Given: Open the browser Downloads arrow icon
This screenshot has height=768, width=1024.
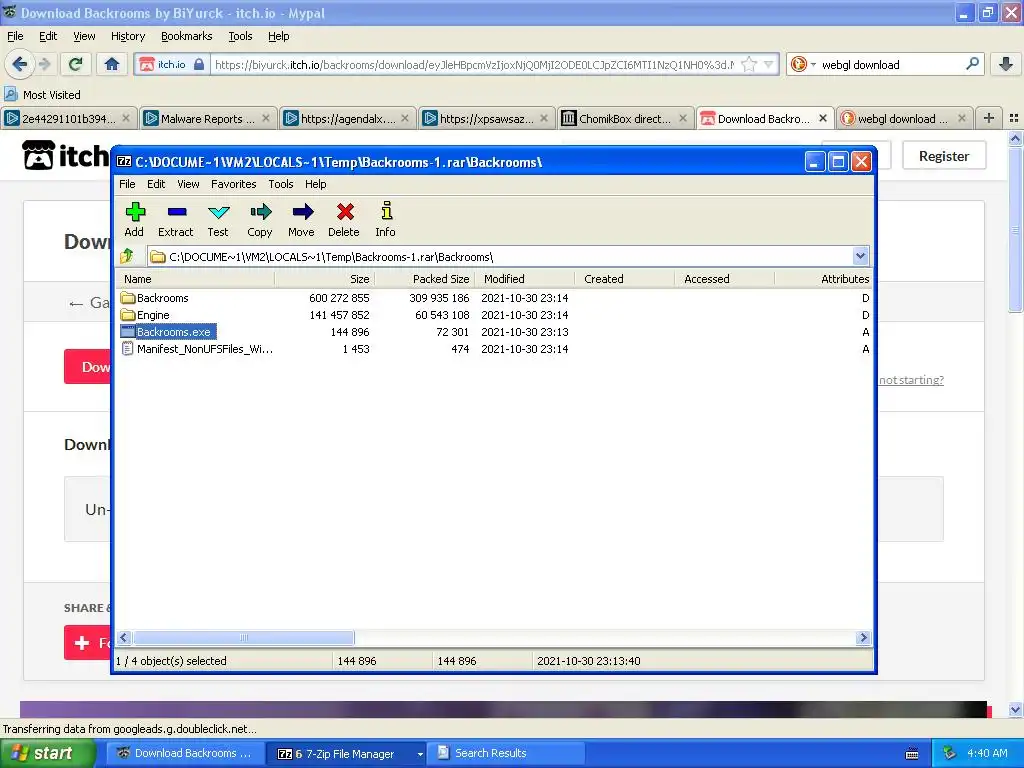Looking at the screenshot, I should 1006,64.
